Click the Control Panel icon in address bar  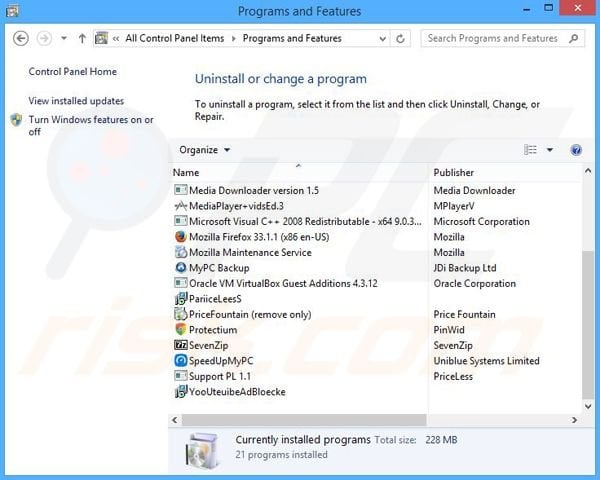(101, 38)
